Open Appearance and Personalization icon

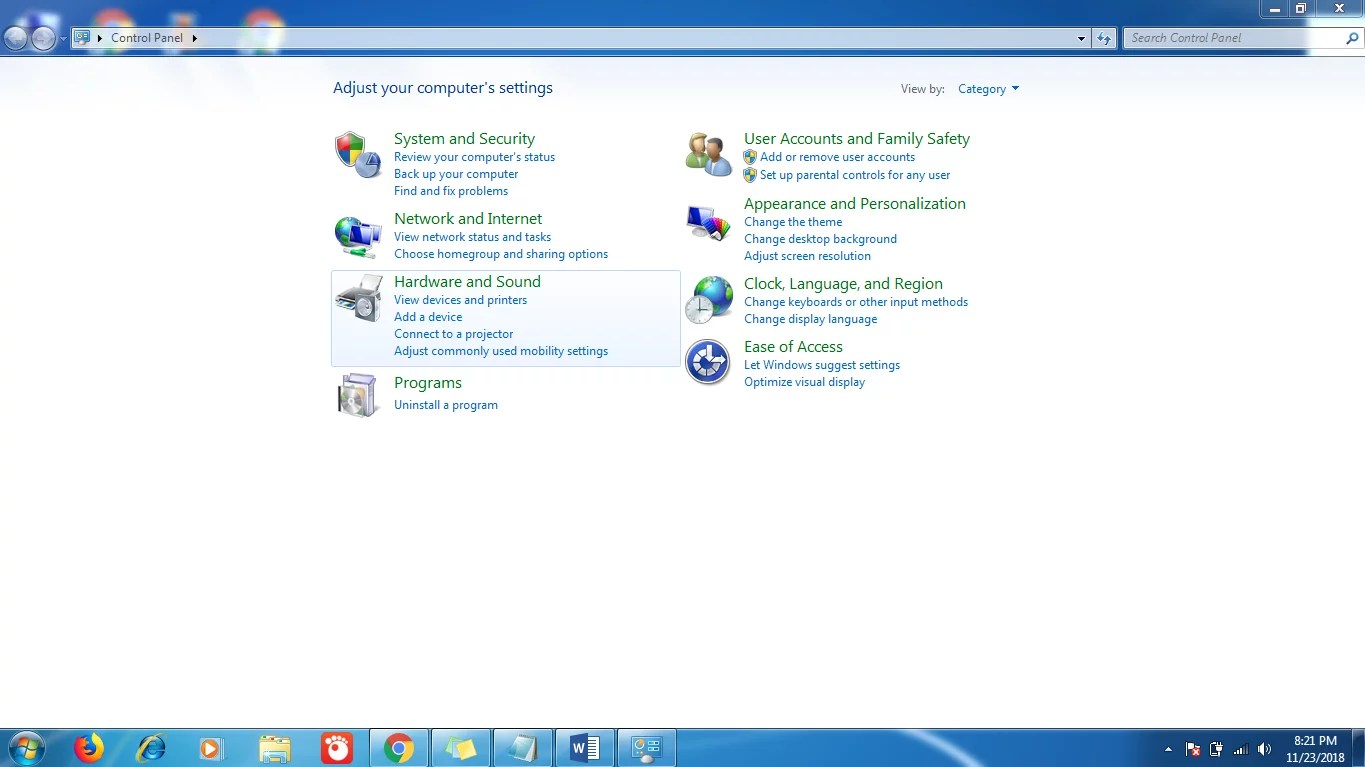(708, 222)
